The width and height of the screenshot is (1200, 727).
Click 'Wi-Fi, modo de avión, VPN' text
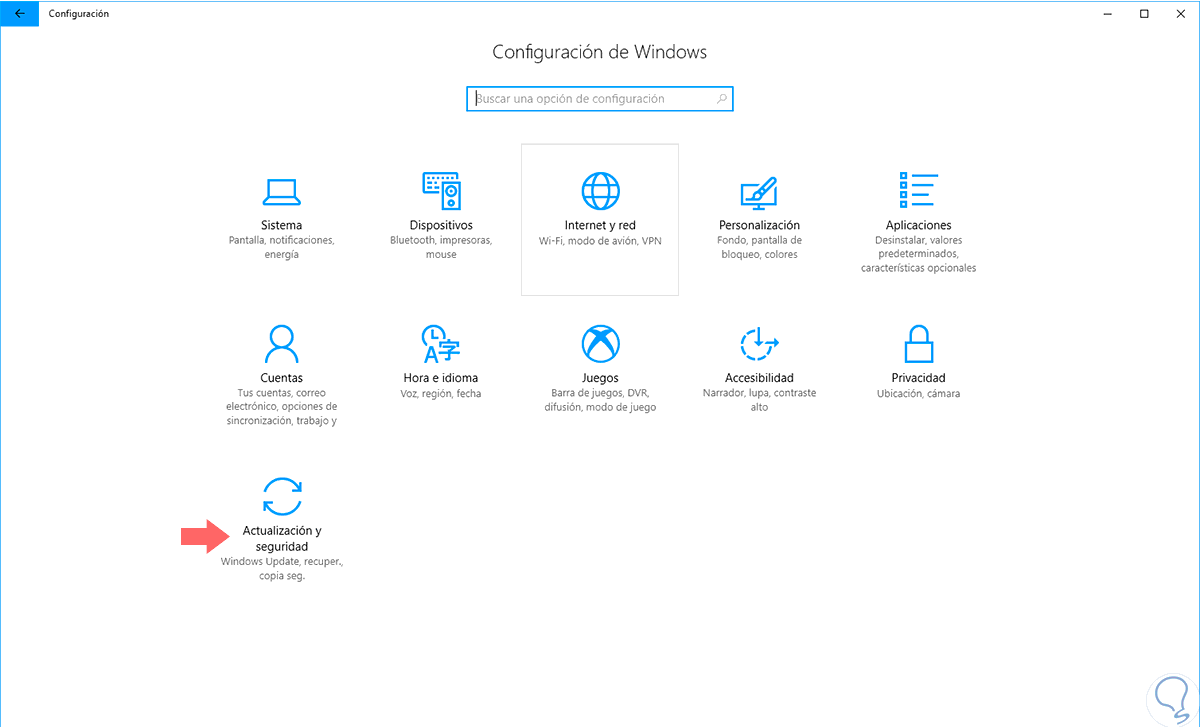click(600, 241)
